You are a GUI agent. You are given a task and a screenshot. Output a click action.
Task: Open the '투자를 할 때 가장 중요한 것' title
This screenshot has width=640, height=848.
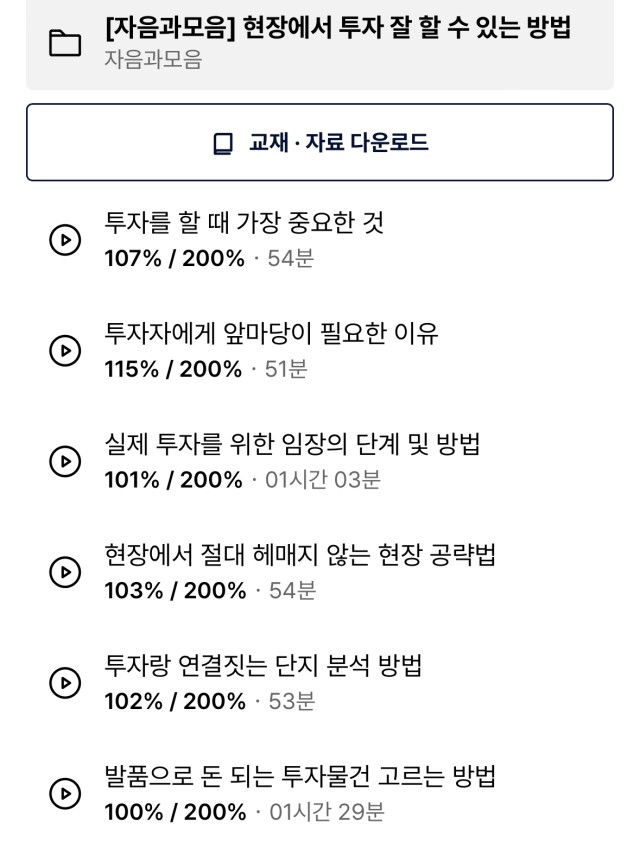[x=244, y=222]
